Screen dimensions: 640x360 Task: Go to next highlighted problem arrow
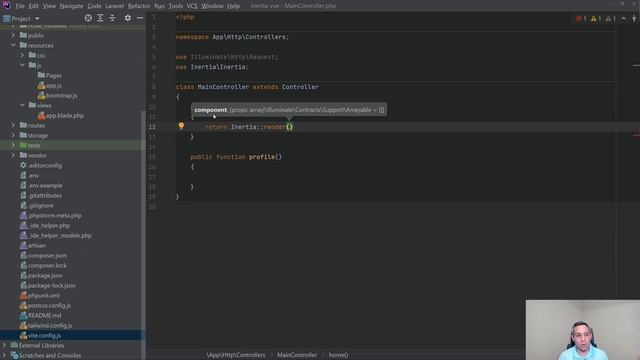click(x=634, y=18)
